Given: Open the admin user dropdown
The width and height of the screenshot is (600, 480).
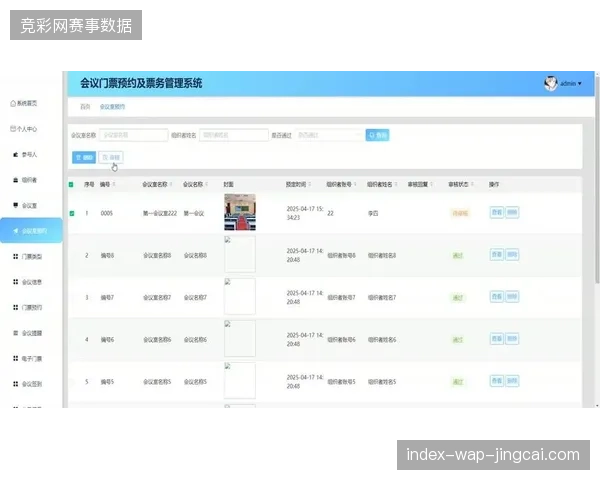Looking at the screenshot, I should 571,83.
